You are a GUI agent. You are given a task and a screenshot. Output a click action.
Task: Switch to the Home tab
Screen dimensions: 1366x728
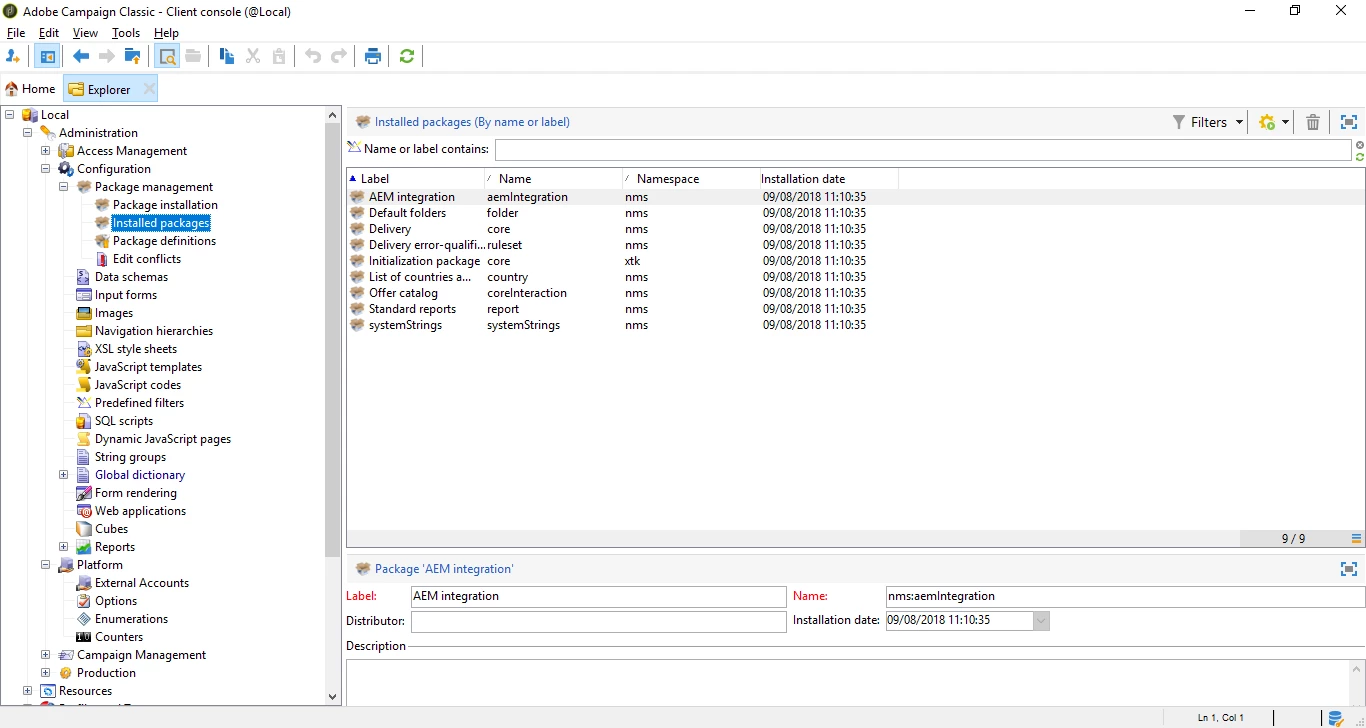point(30,89)
